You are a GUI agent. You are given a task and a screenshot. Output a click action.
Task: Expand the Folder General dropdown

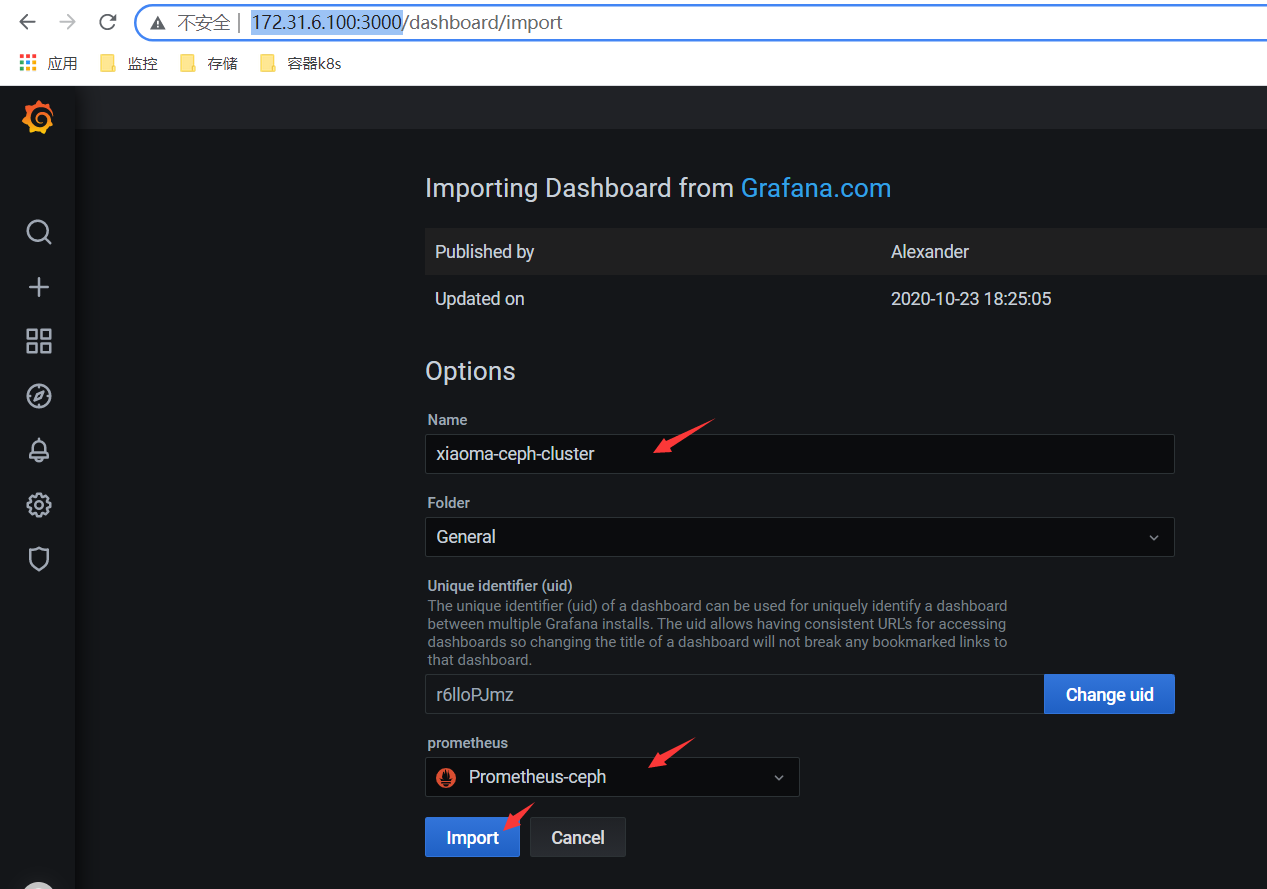pyautogui.click(x=799, y=537)
